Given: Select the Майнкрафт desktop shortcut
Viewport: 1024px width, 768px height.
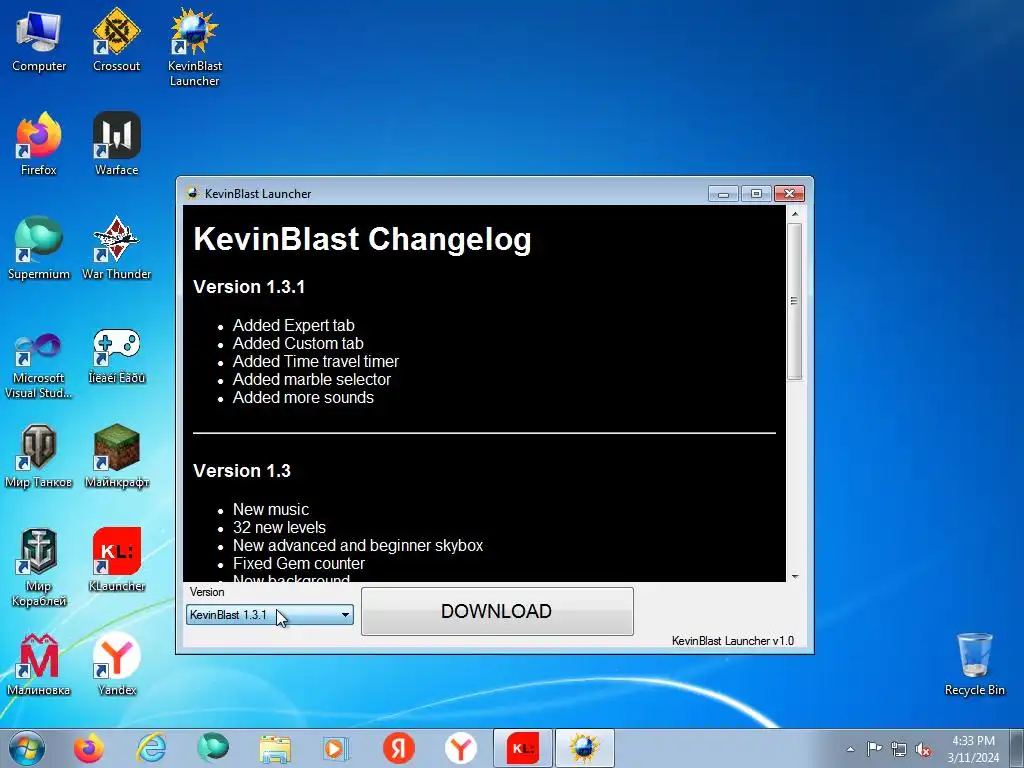Looking at the screenshot, I should [x=116, y=457].
